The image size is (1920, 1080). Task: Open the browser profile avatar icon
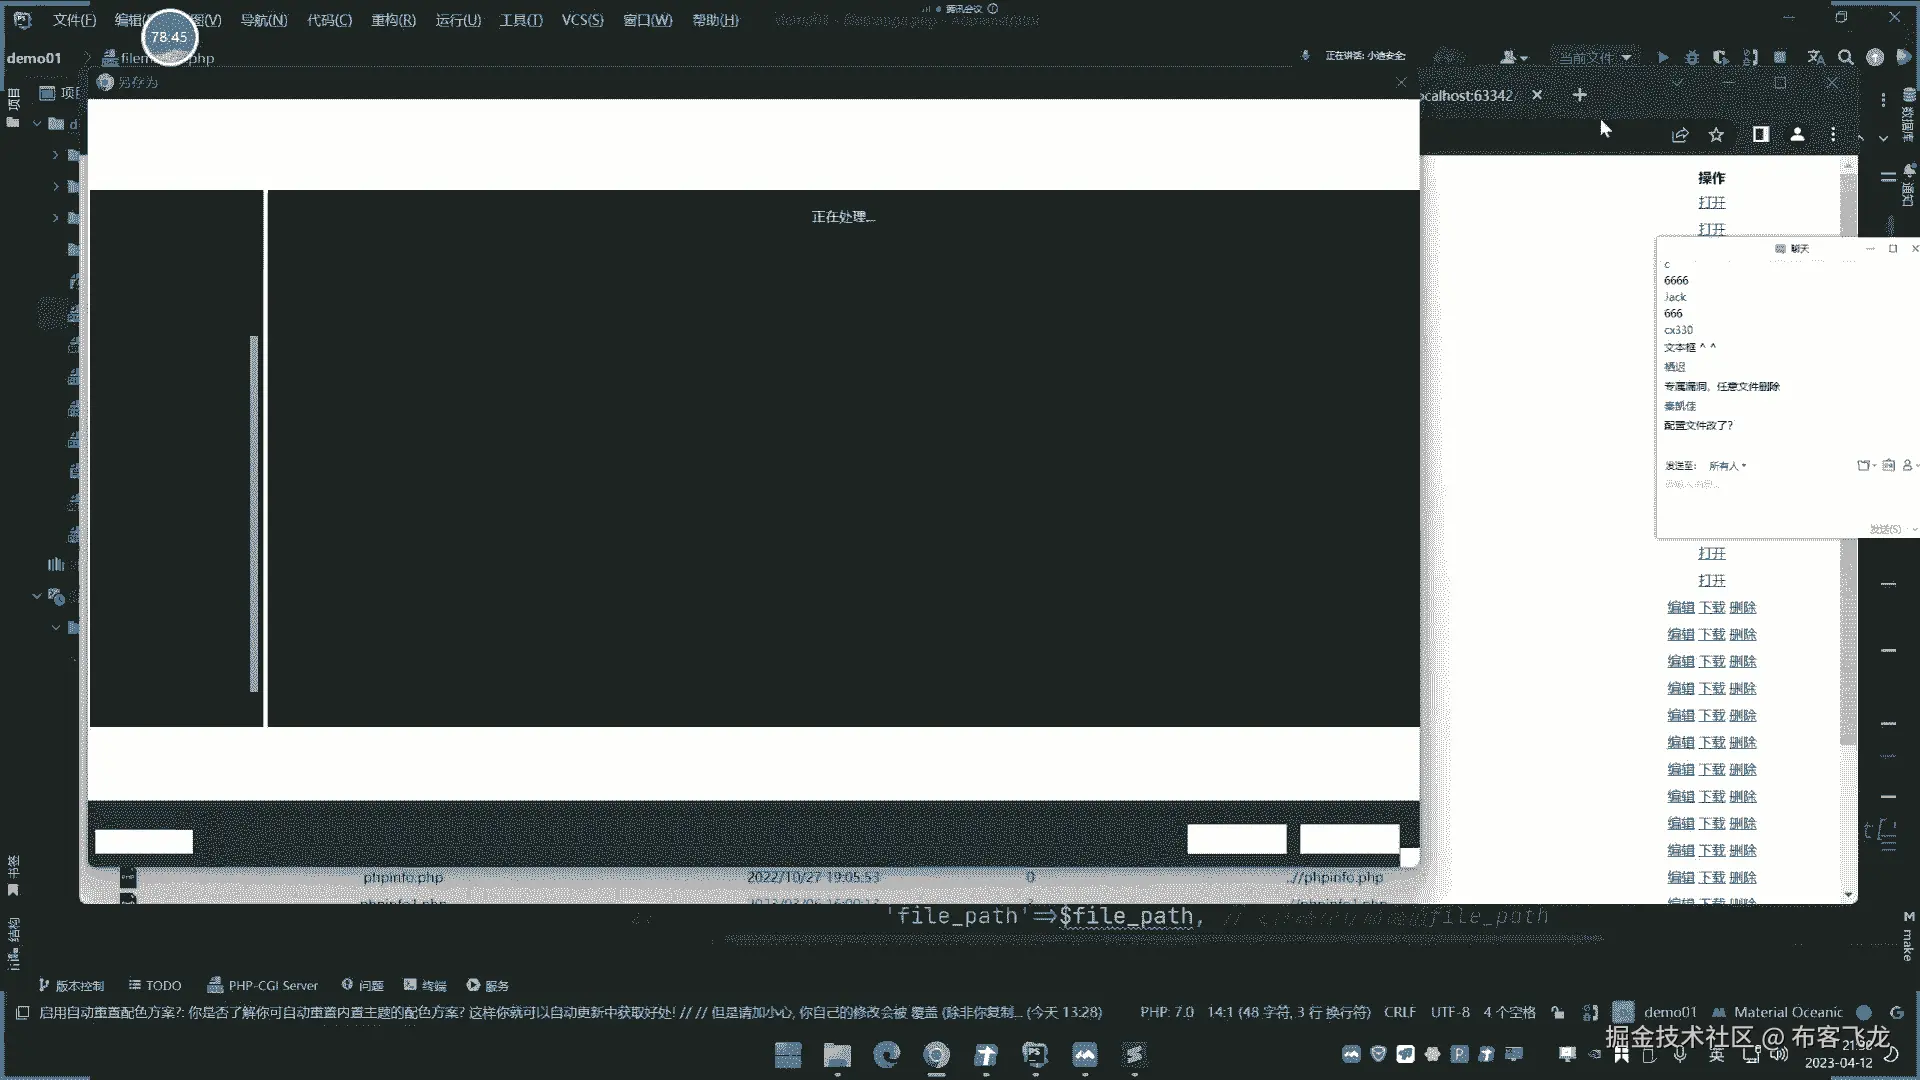tap(1797, 135)
